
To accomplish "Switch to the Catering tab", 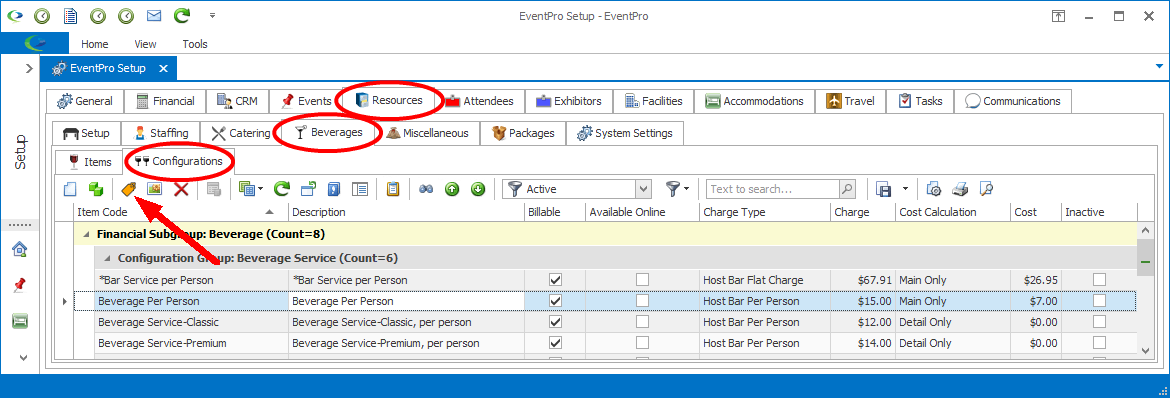I will pyautogui.click(x=241, y=134).
